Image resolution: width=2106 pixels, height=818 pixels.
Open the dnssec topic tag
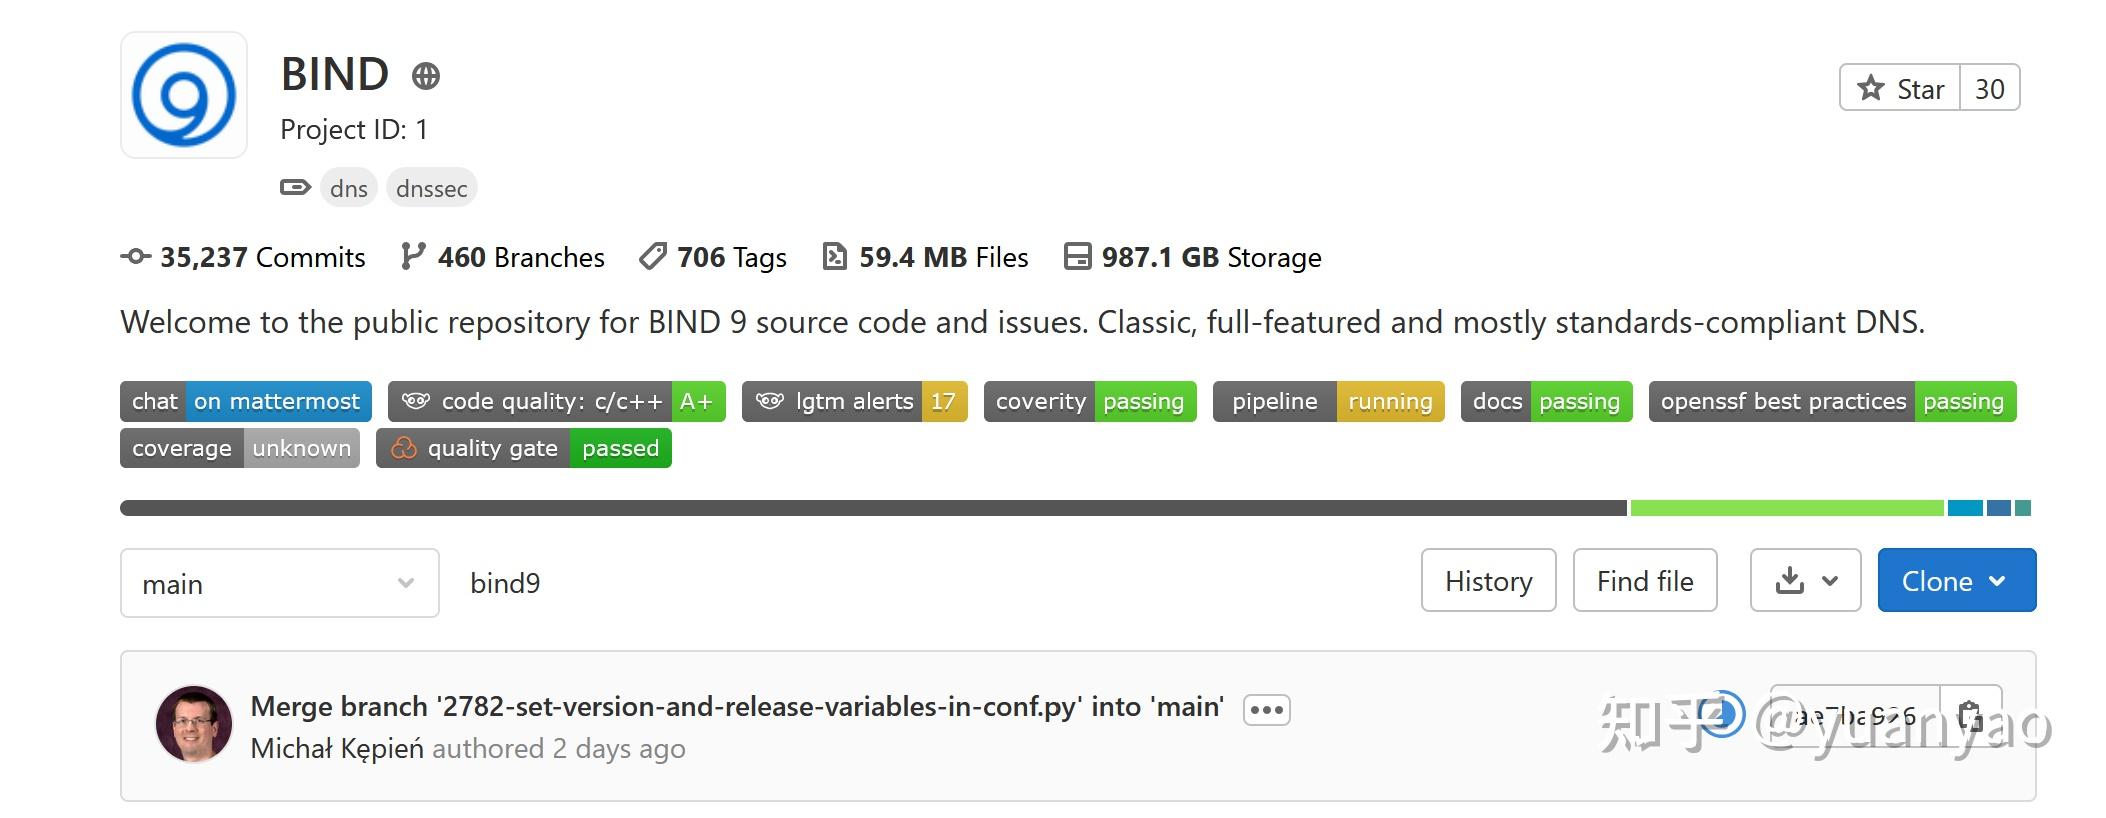click(x=431, y=188)
